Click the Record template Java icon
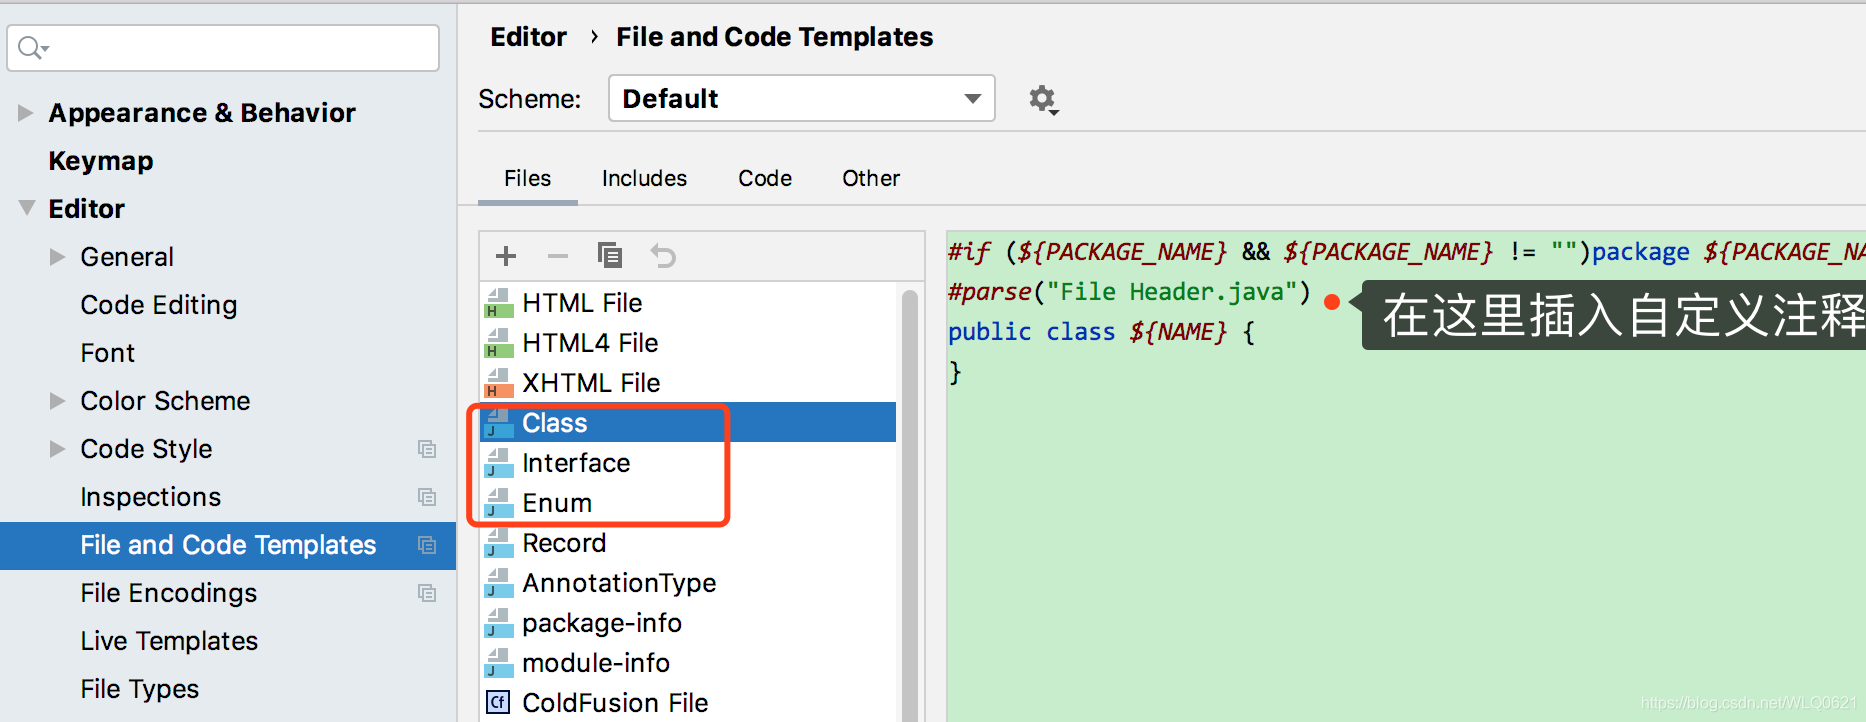This screenshot has height=722, width=1866. (x=498, y=543)
